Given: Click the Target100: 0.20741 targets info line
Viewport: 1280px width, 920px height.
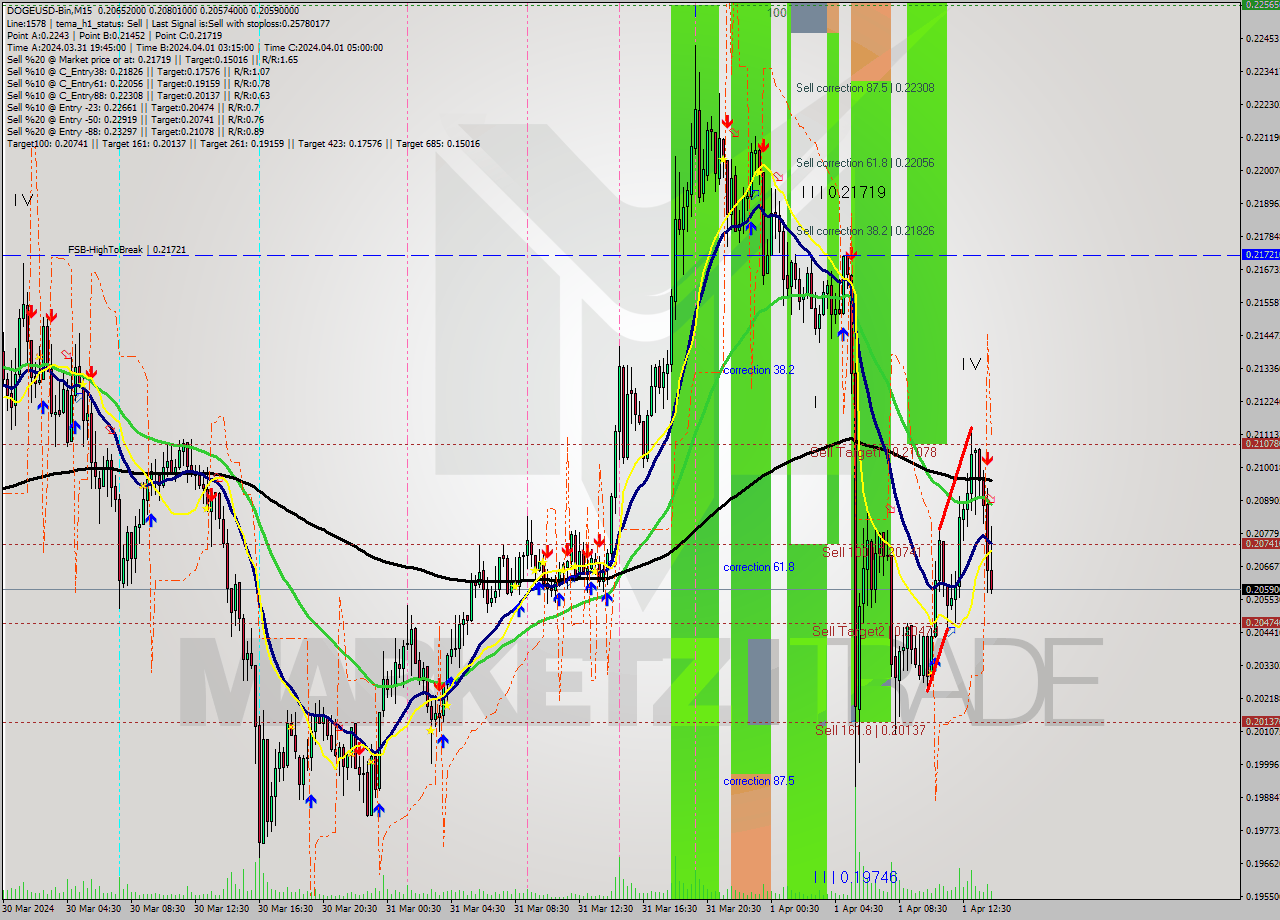Looking at the screenshot, I should (243, 144).
